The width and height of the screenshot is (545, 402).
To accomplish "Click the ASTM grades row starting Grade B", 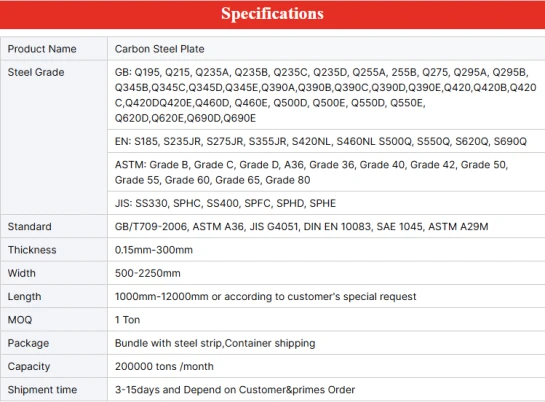I will coord(311,172).
